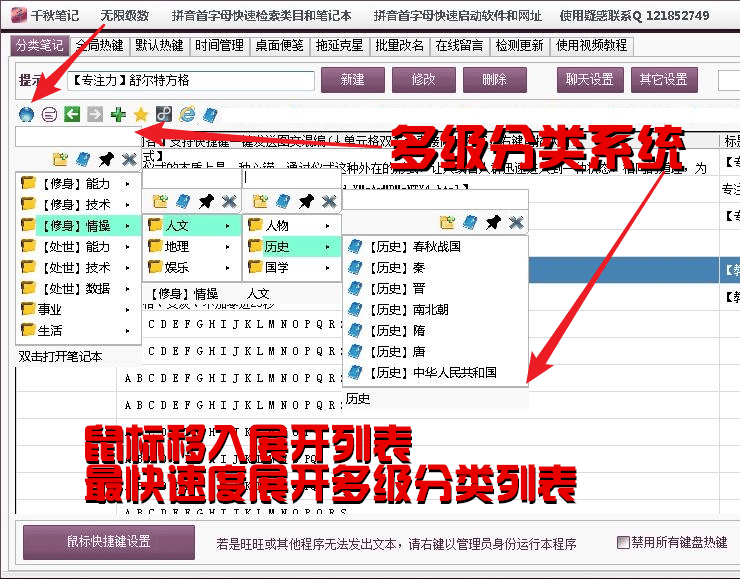Switch to 默认热键 tab

[x=159, y=45]
